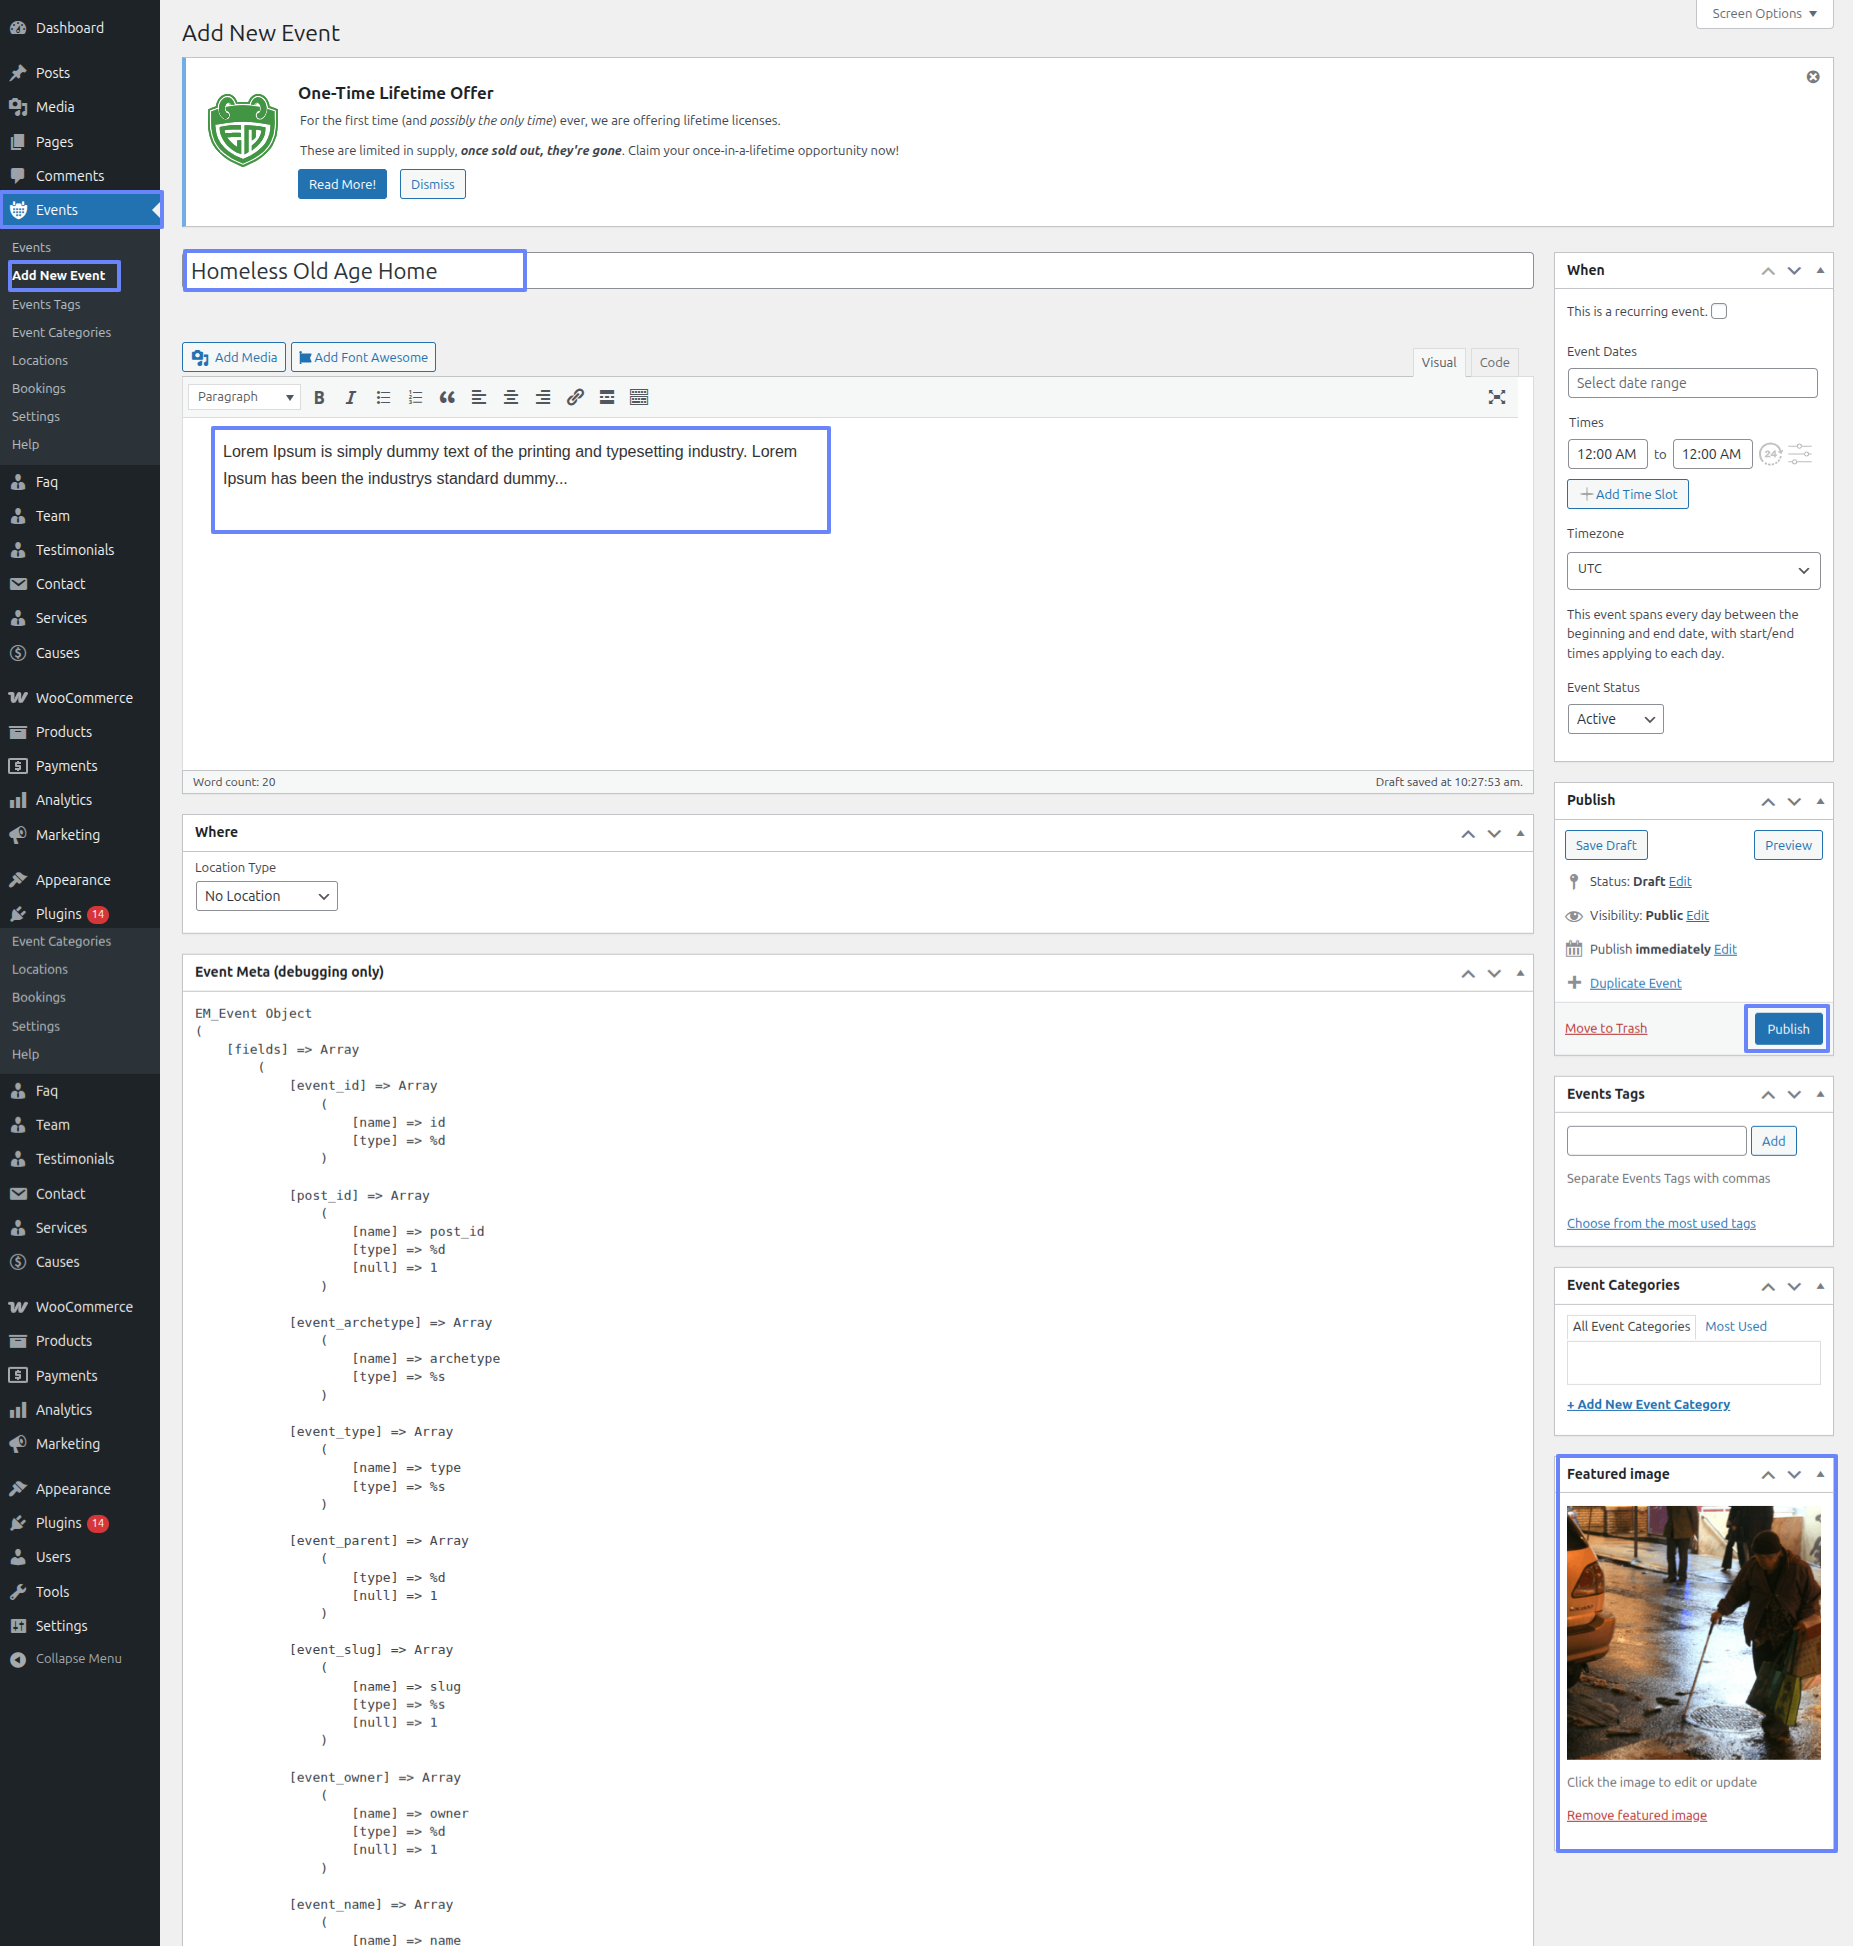
Task: Create a bulleted list
Action: point(383,397)
